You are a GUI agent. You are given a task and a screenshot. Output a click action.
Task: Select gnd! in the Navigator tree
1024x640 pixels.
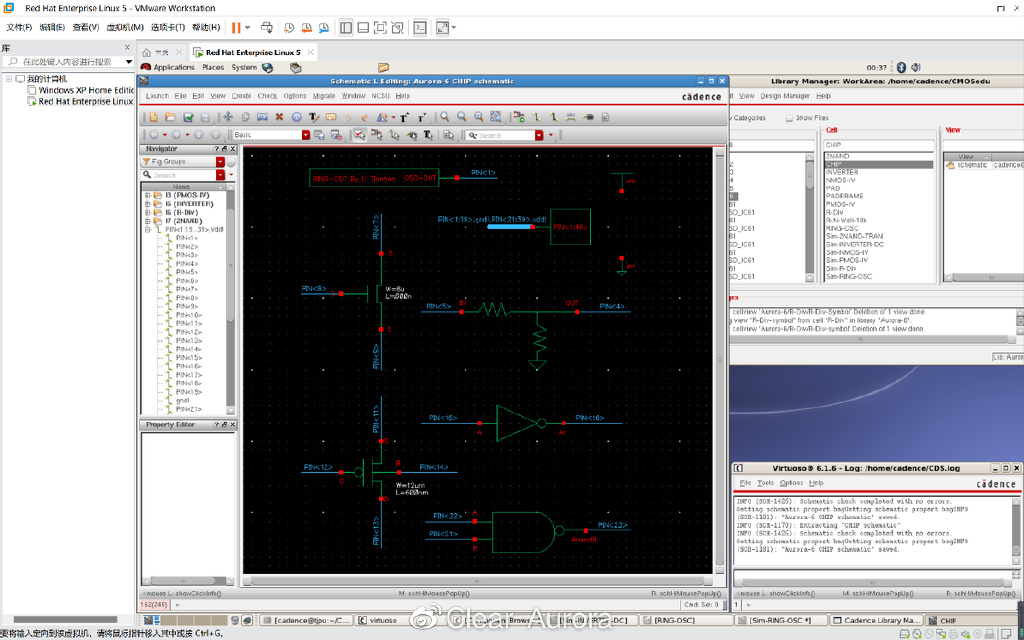(183, 400)
